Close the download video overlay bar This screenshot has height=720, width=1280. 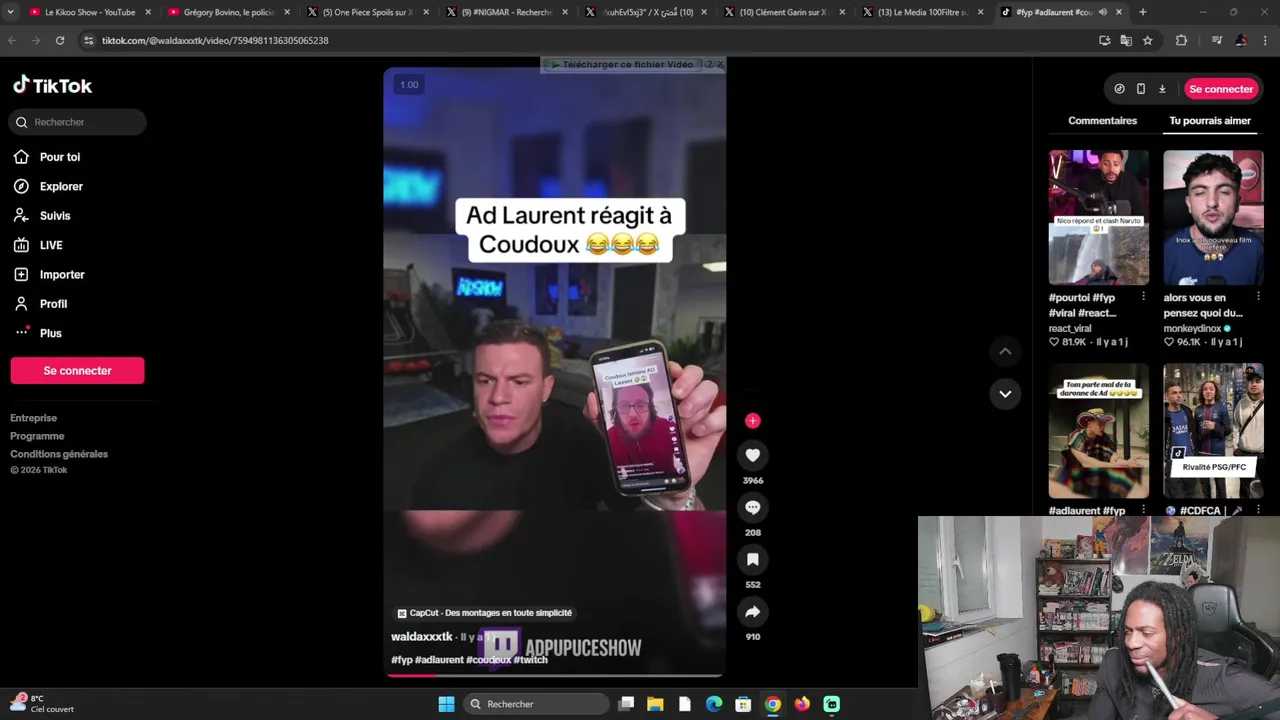click(x=720, y=64)
